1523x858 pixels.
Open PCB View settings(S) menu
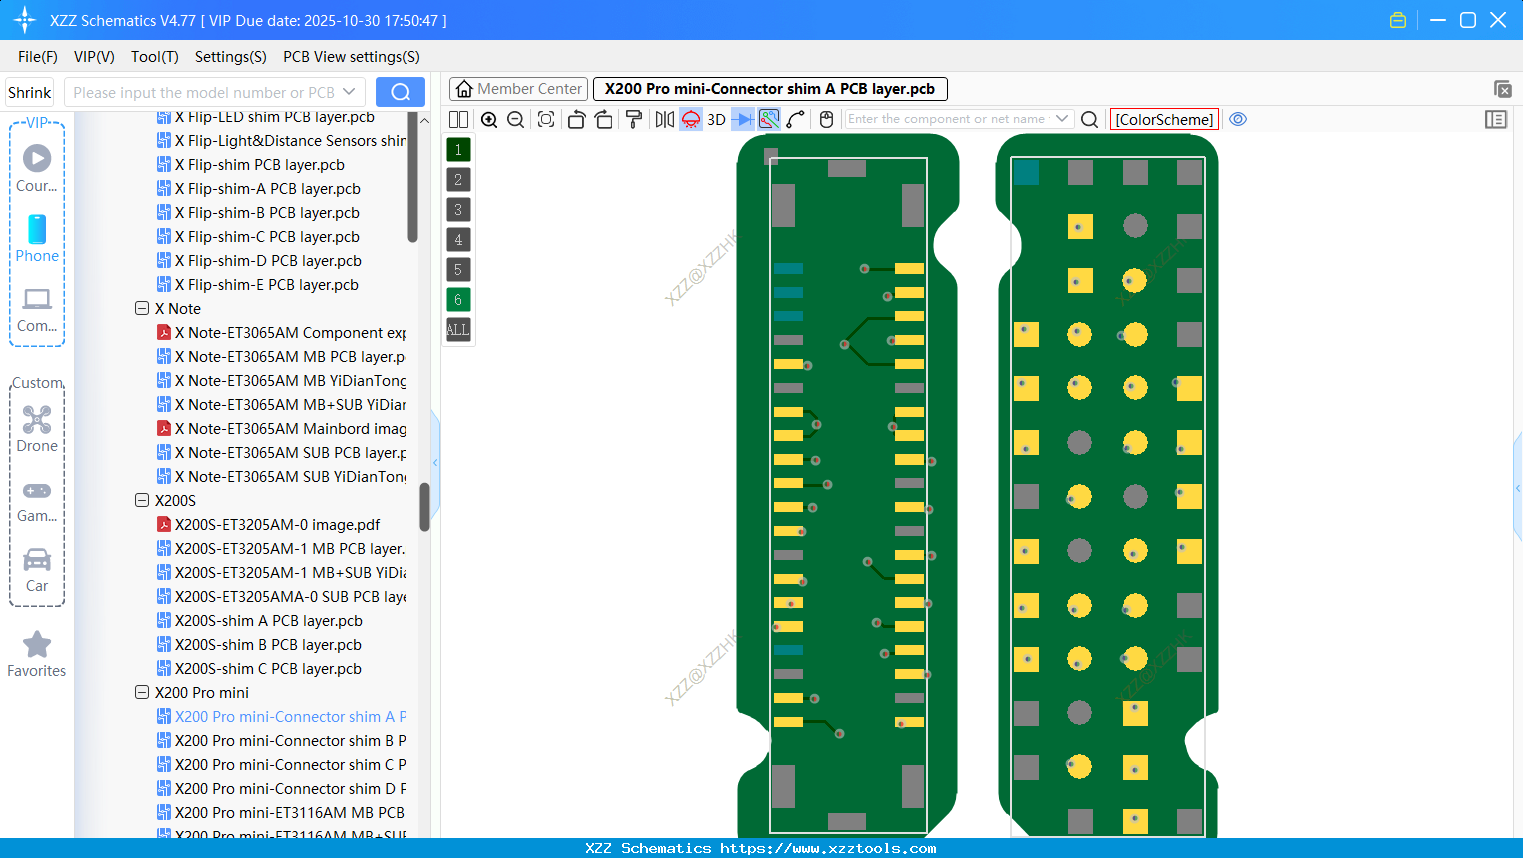350,57
